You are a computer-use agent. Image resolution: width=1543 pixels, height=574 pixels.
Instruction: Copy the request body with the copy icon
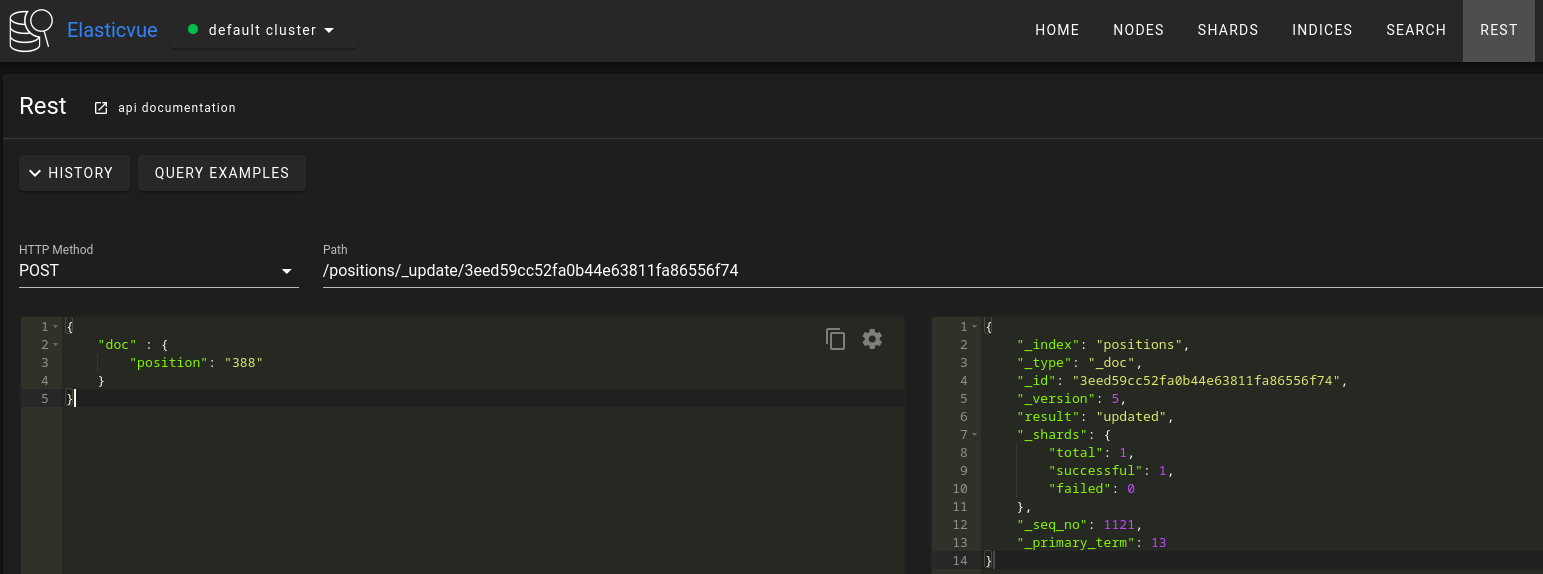pyautogui.click(x=836, y=339)
